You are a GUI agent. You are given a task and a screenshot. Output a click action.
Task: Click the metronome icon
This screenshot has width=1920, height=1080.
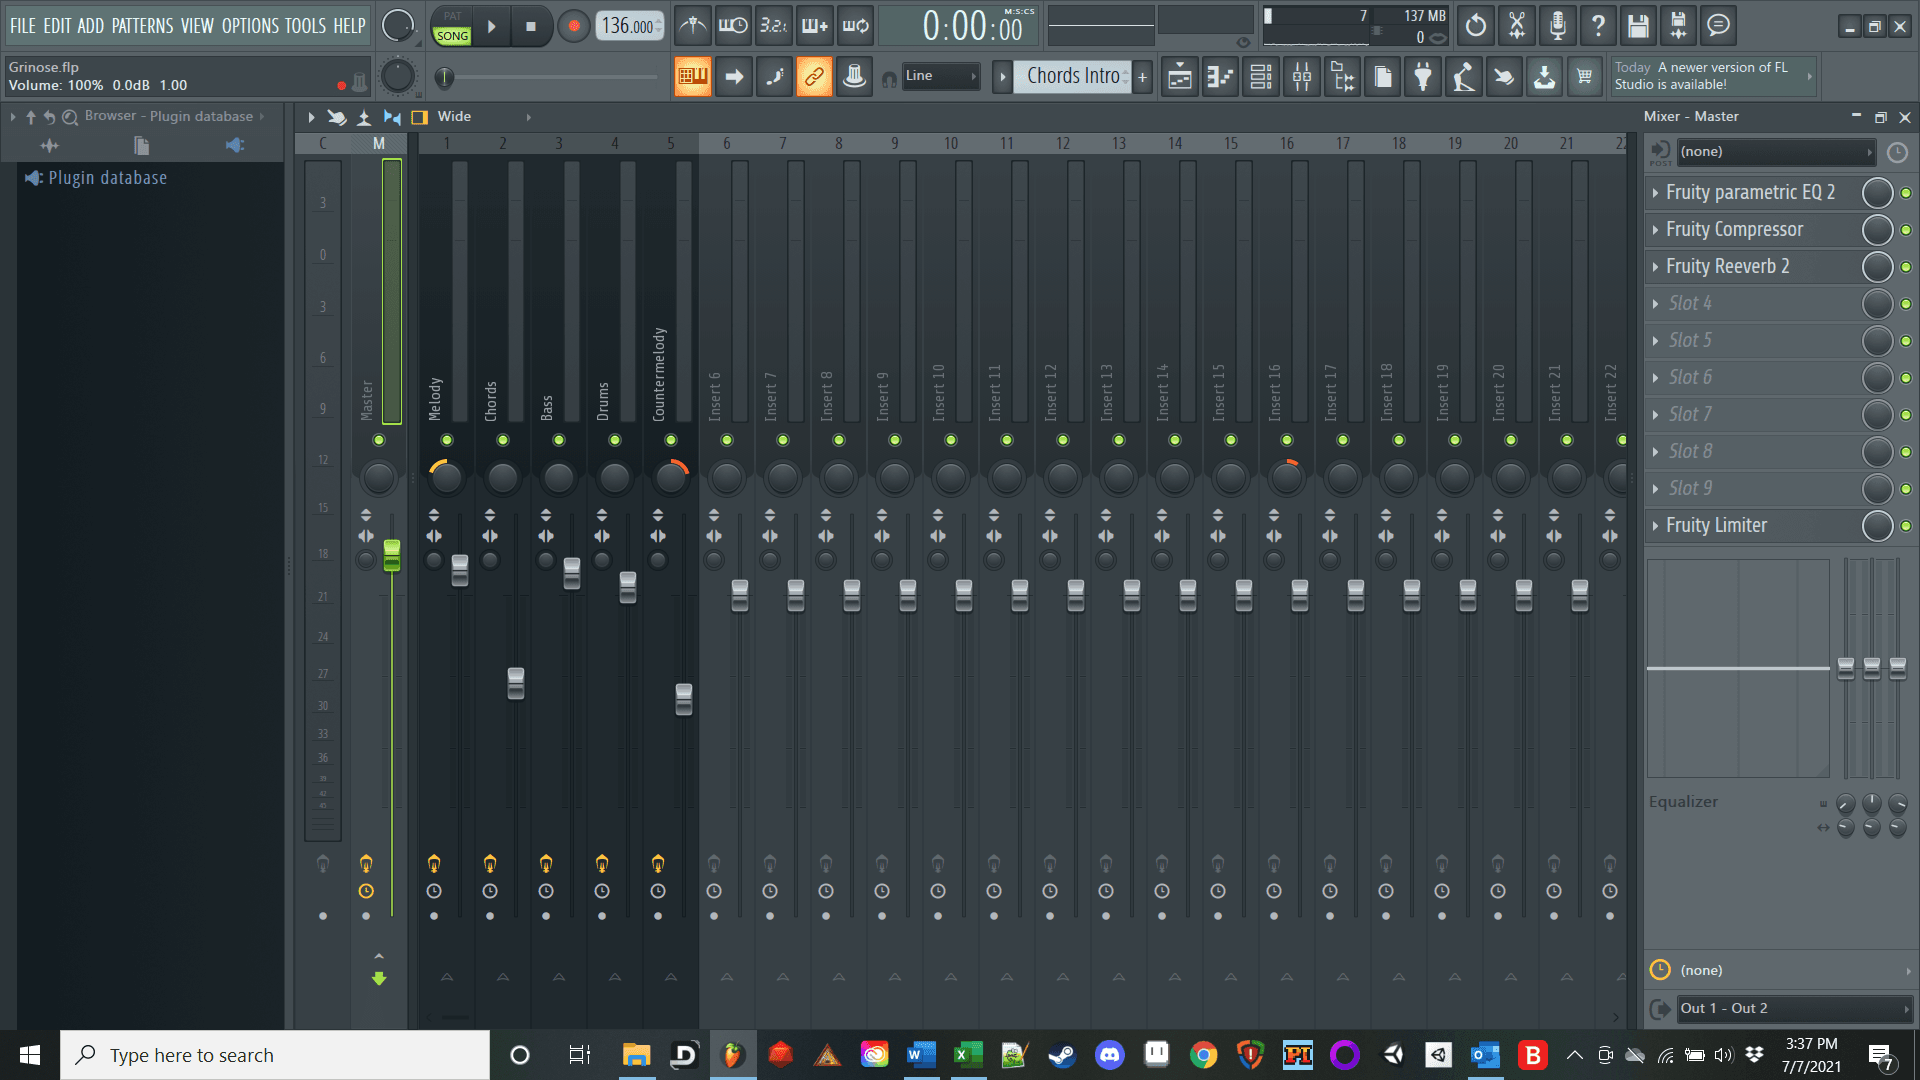[x=692, y=26]
